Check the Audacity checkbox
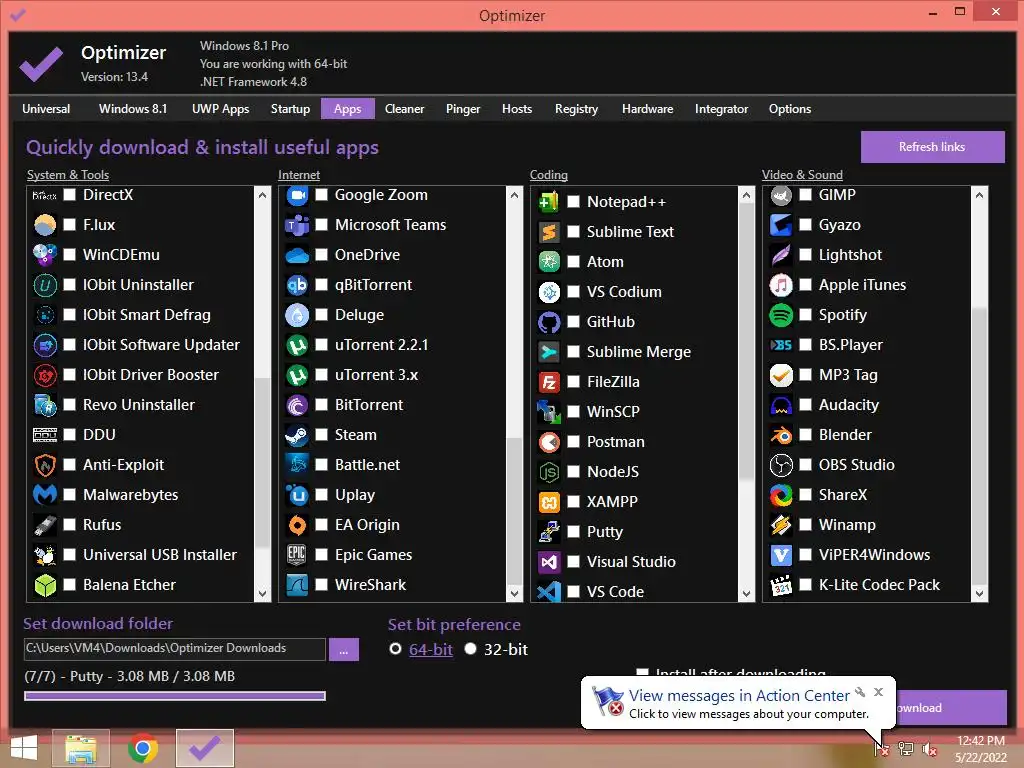The width and height of the screenshot is (1024, 768). click(806, 404)
